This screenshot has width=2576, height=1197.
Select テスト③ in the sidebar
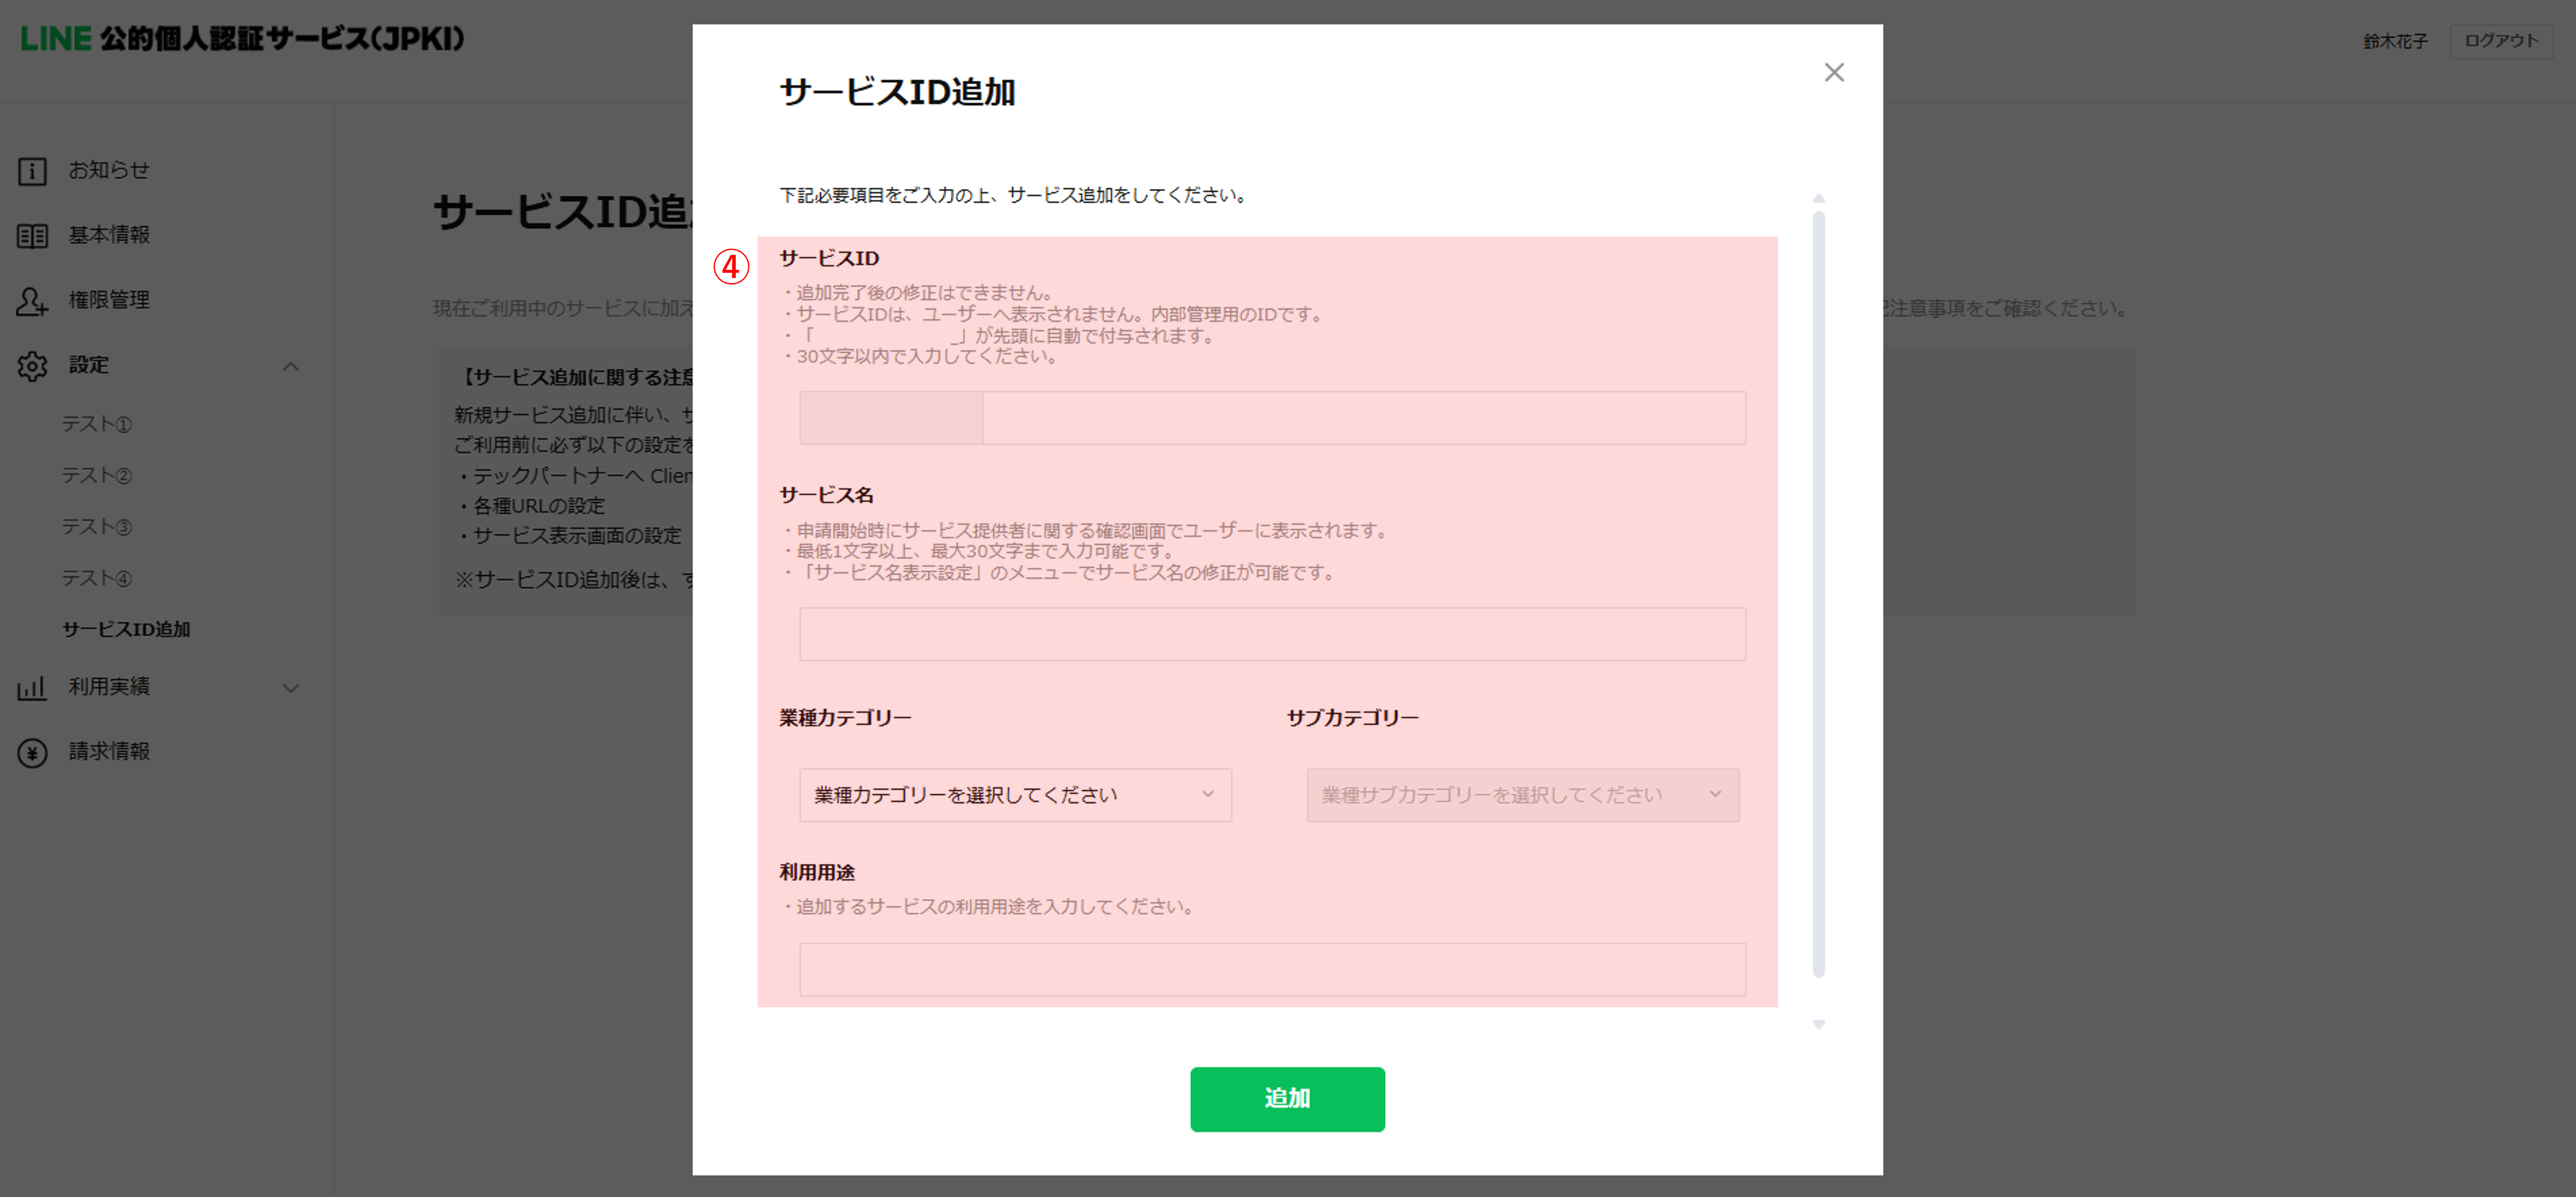(97, 527)
